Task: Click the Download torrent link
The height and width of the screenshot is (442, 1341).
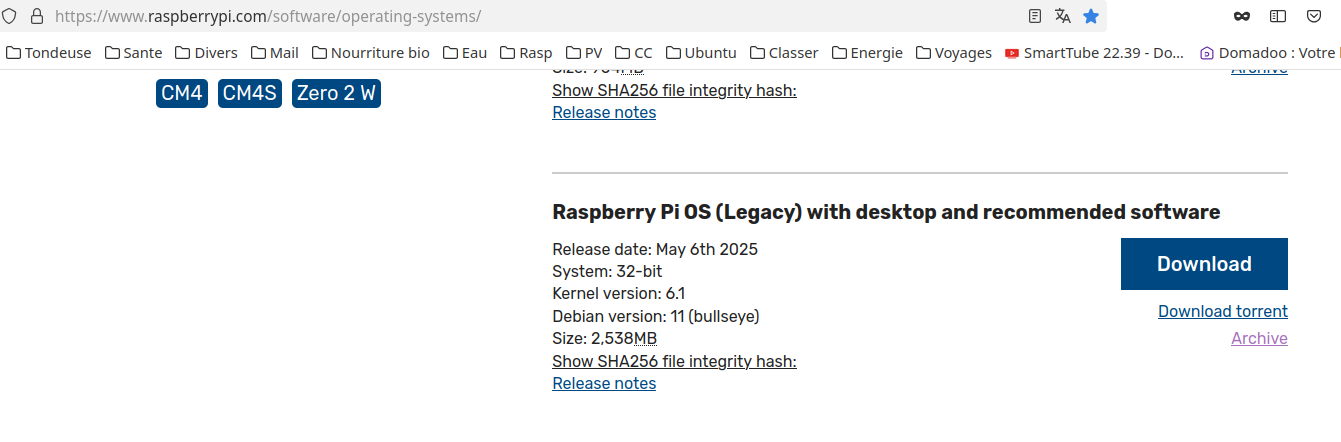Action: (1223, 312)
